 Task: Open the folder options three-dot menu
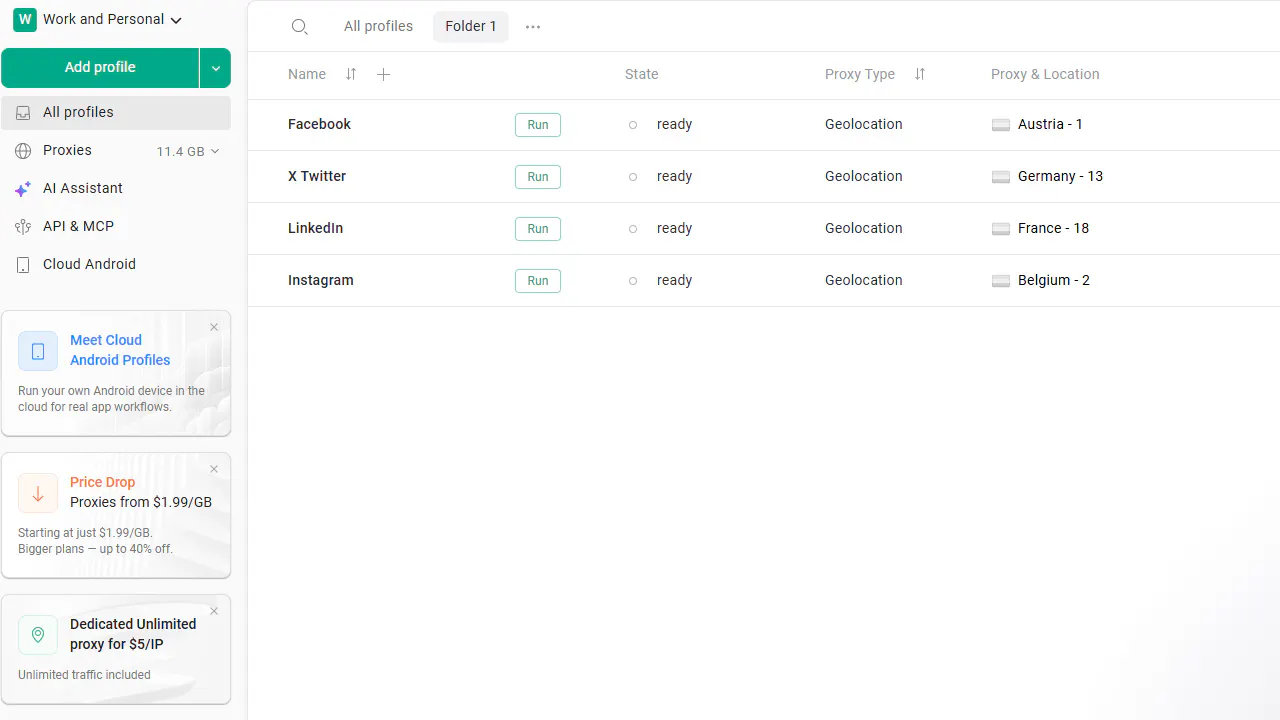(x=533, y=27)
